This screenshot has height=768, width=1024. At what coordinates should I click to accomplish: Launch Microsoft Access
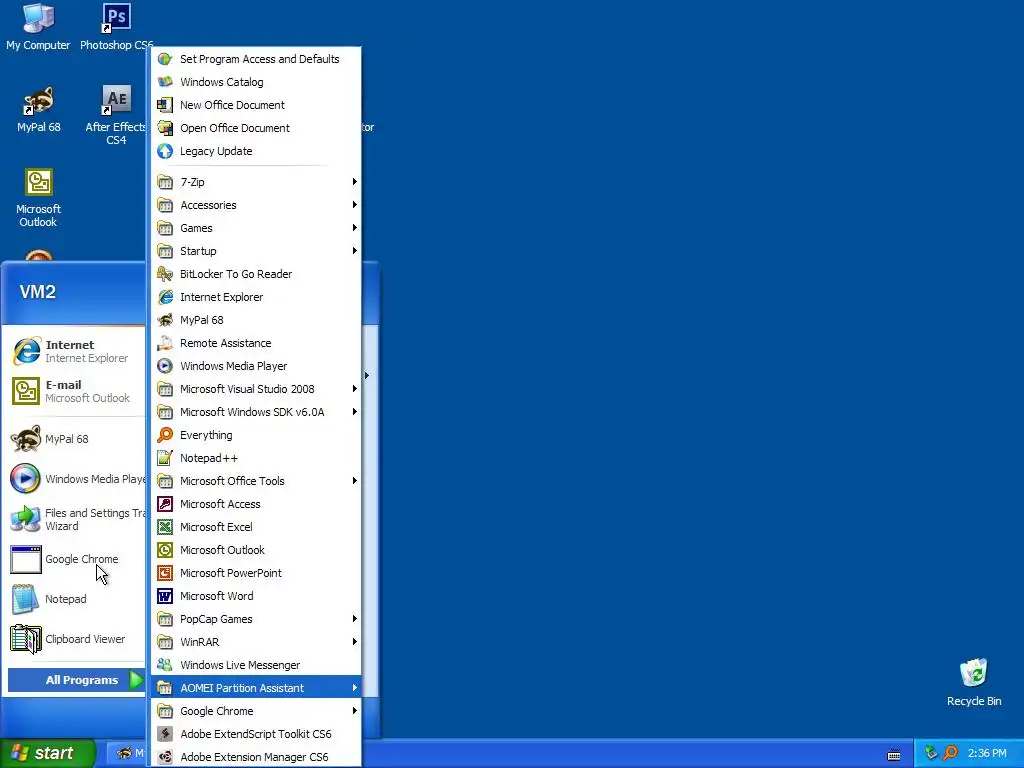click(x=256, y=504)
